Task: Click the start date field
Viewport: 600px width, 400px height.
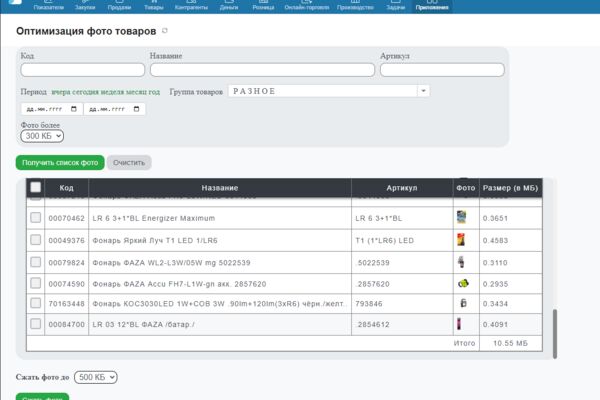Action: click(x=52, y=109)
